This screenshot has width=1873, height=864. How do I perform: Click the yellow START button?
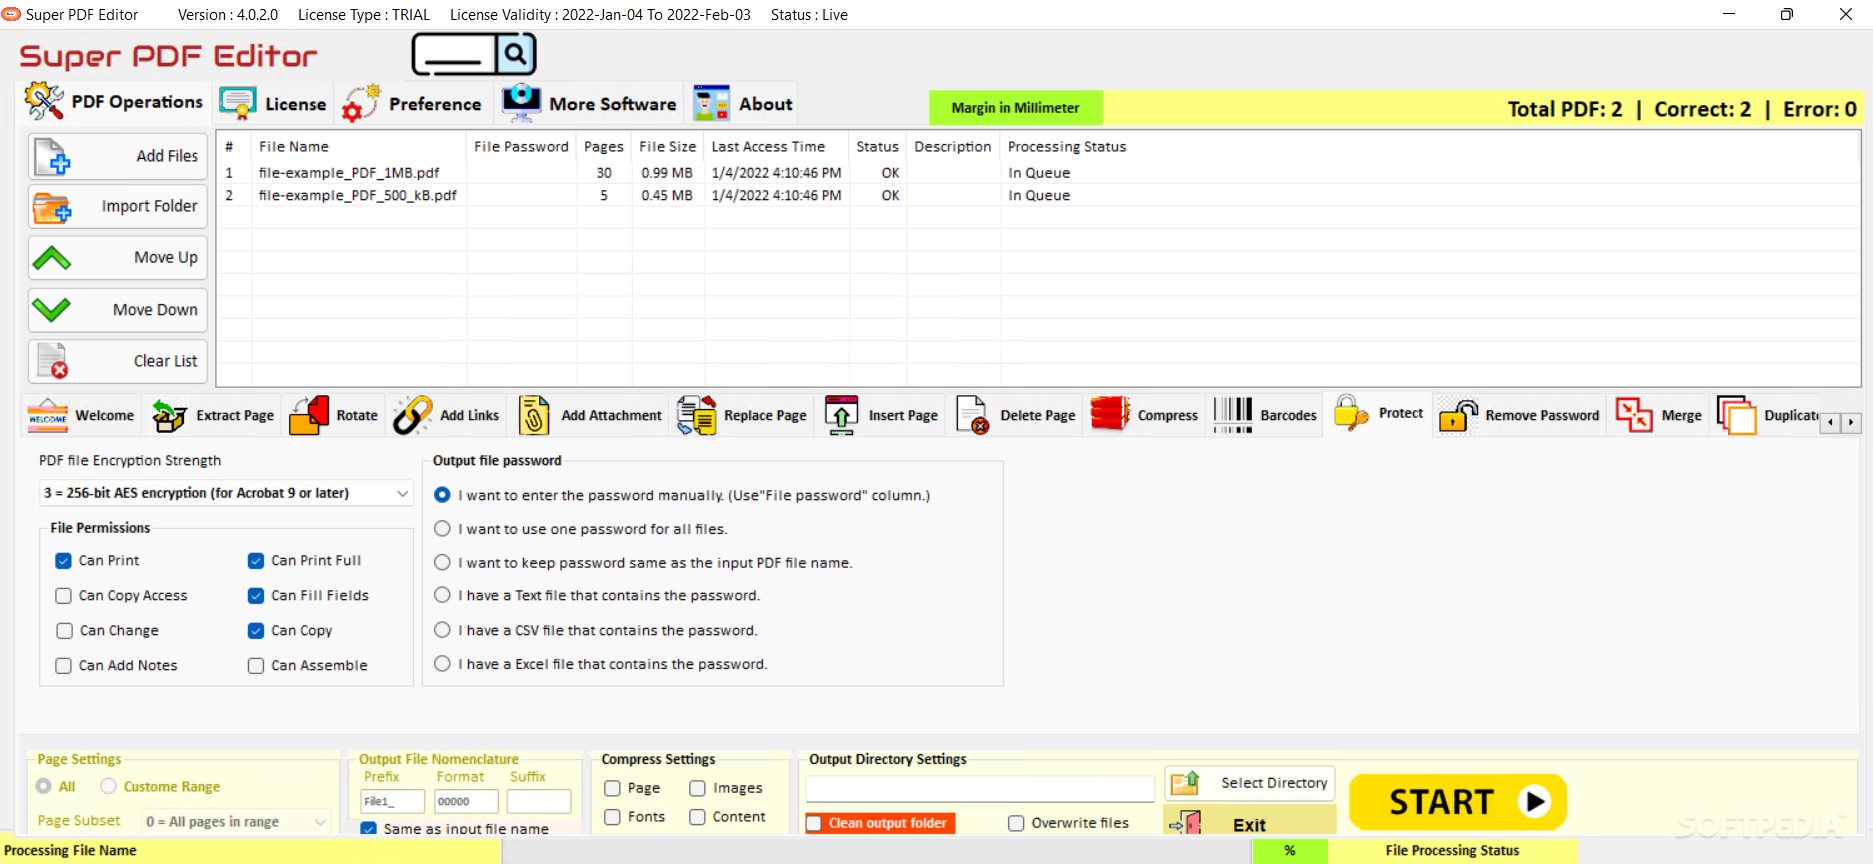point(1457,802)
